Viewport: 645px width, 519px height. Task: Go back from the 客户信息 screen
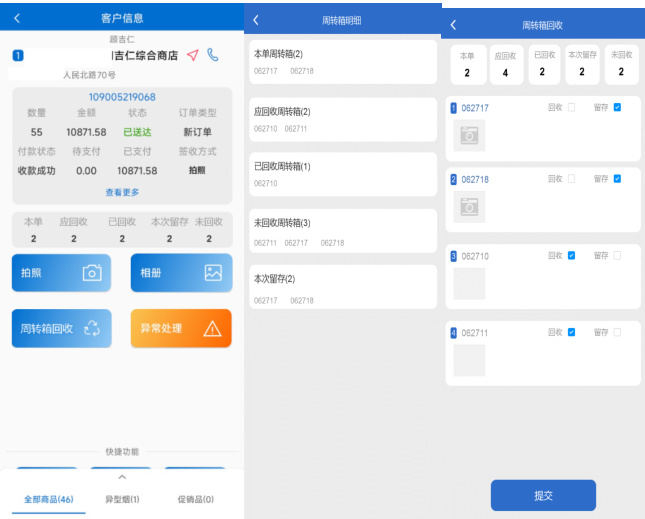17,18
